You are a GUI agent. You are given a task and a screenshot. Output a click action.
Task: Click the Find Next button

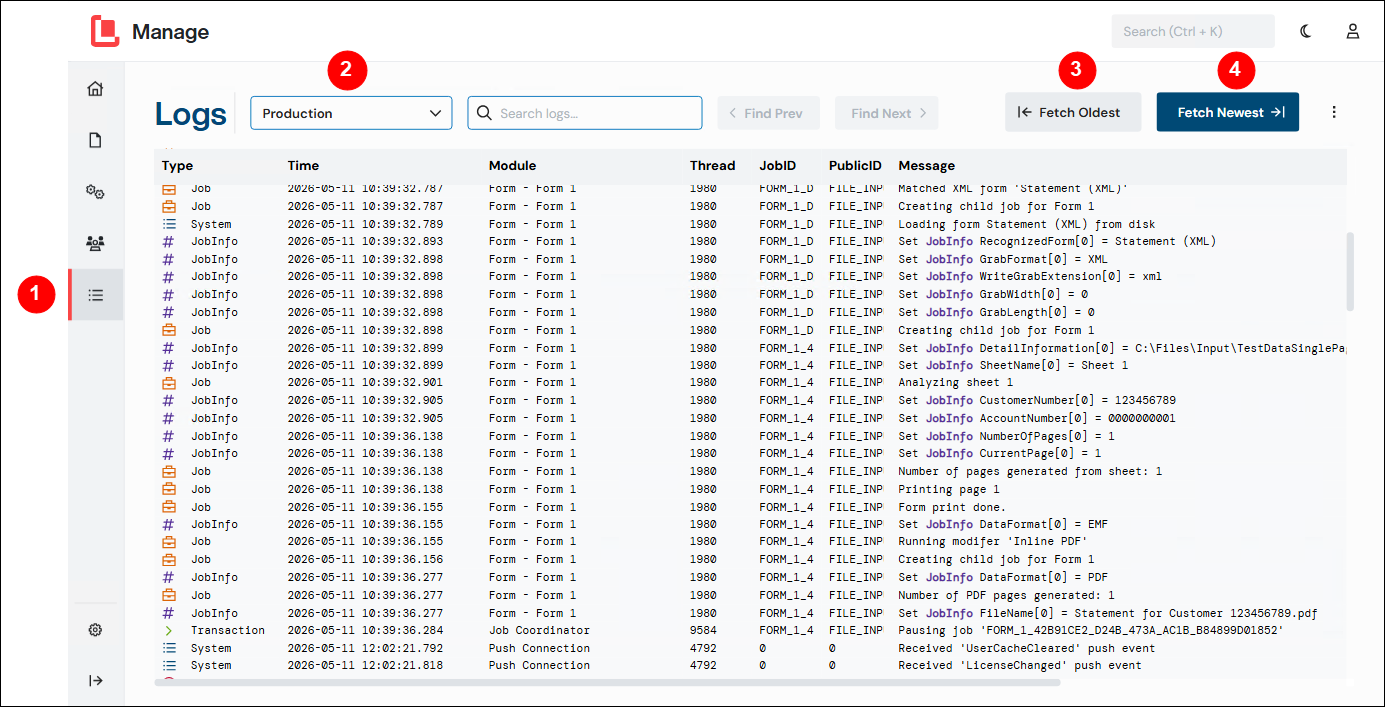[887, 113]
